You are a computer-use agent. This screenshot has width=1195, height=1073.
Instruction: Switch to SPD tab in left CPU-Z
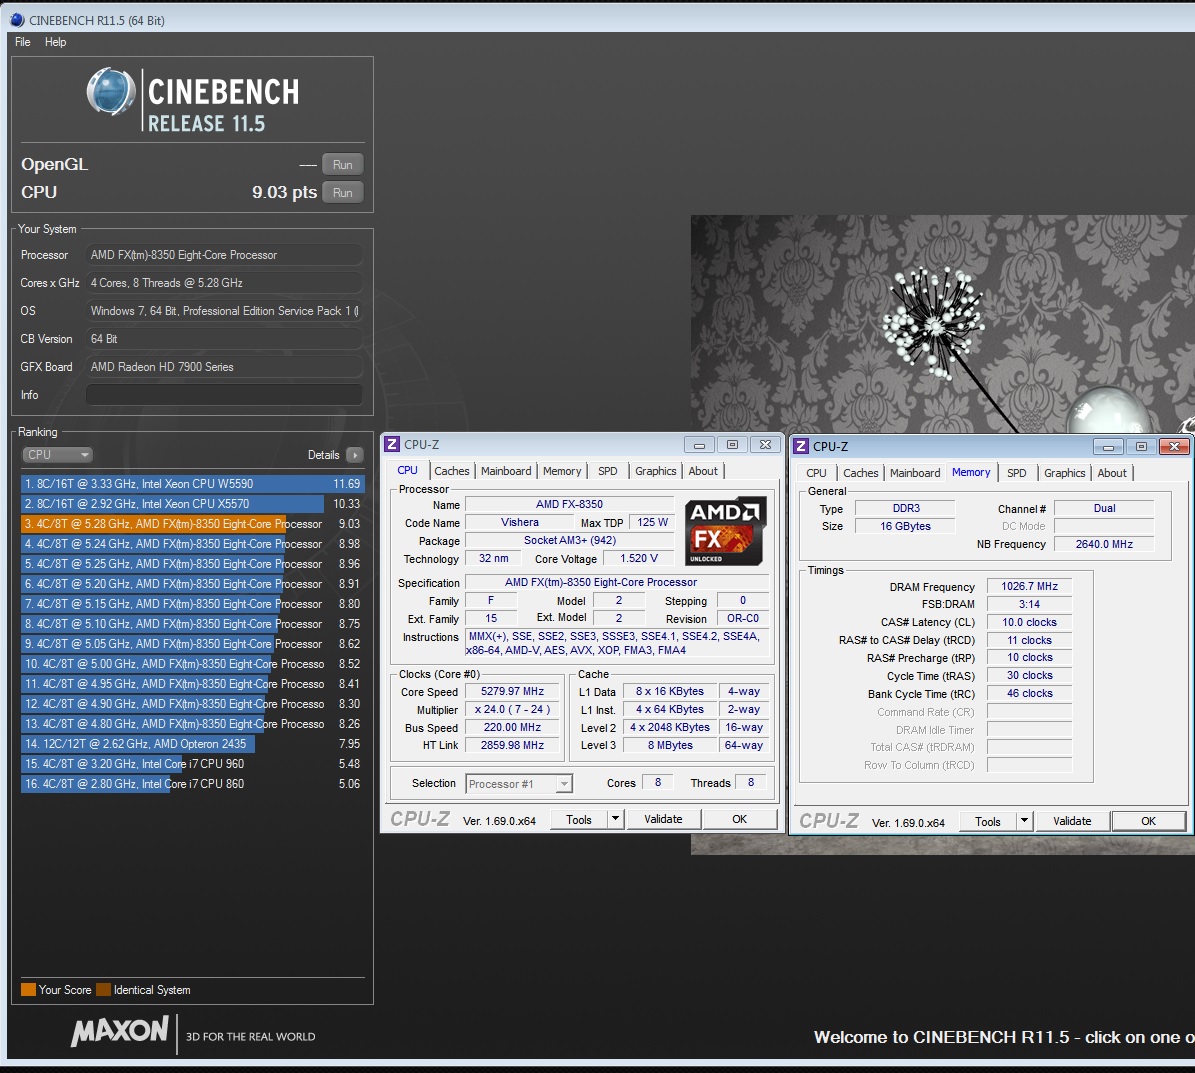click(x=607, y=471)
